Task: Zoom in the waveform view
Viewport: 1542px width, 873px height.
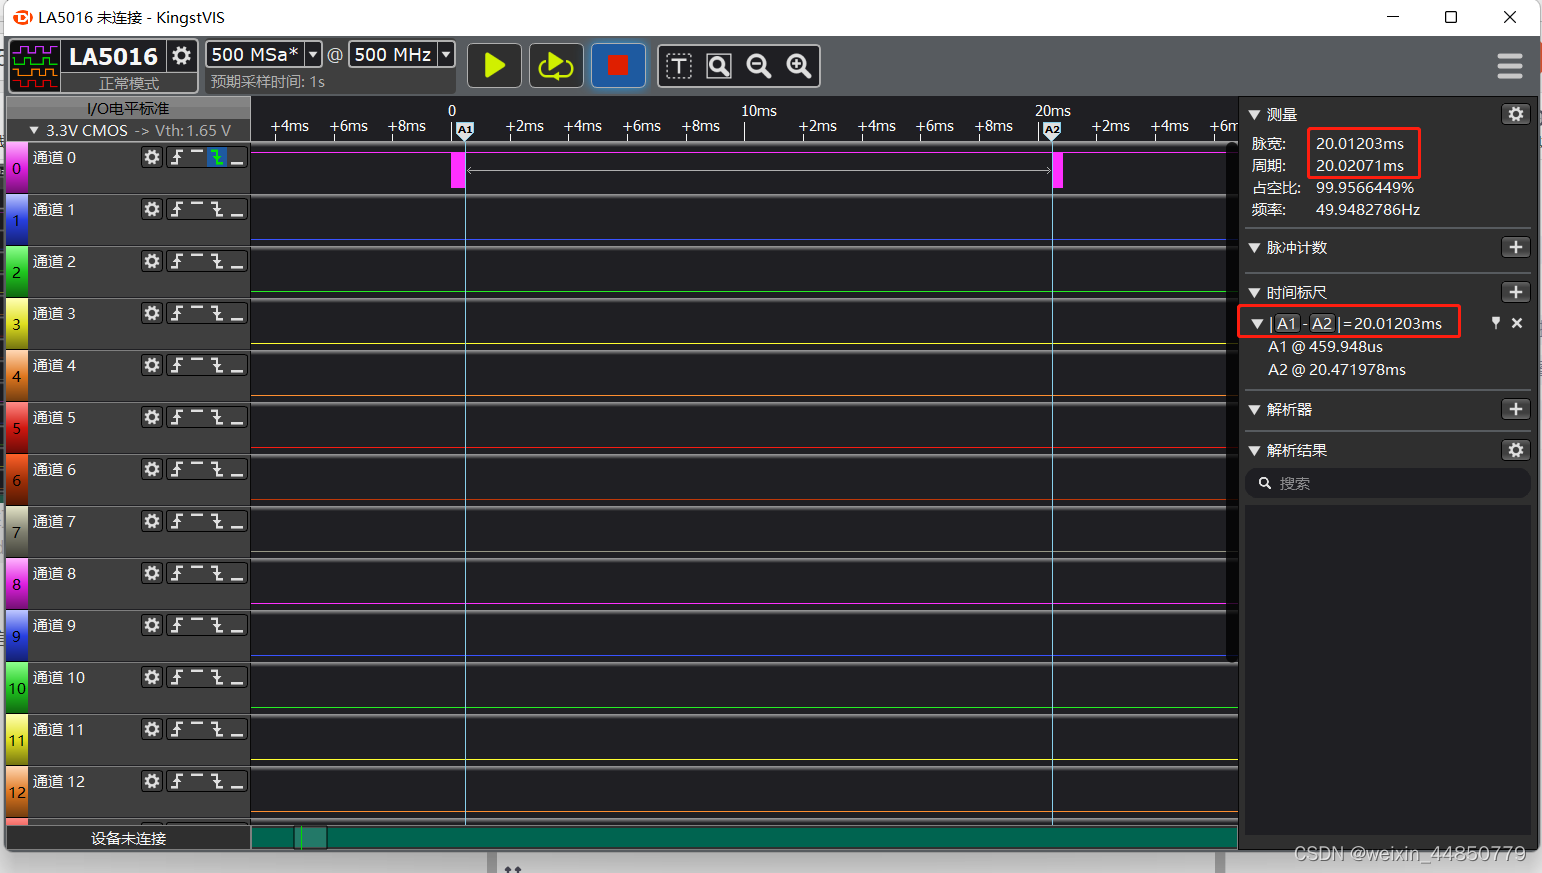Action: click(799, 66)
